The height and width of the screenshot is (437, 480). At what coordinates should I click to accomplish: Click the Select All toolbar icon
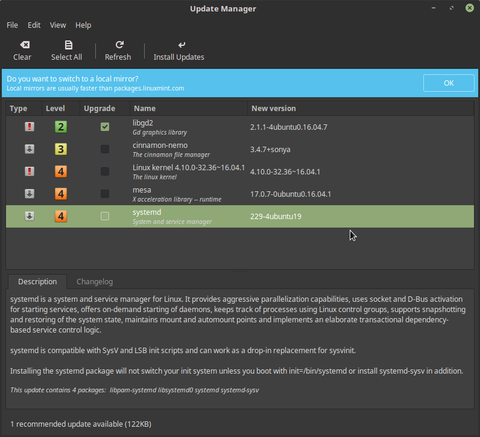(x=68, y=45)
